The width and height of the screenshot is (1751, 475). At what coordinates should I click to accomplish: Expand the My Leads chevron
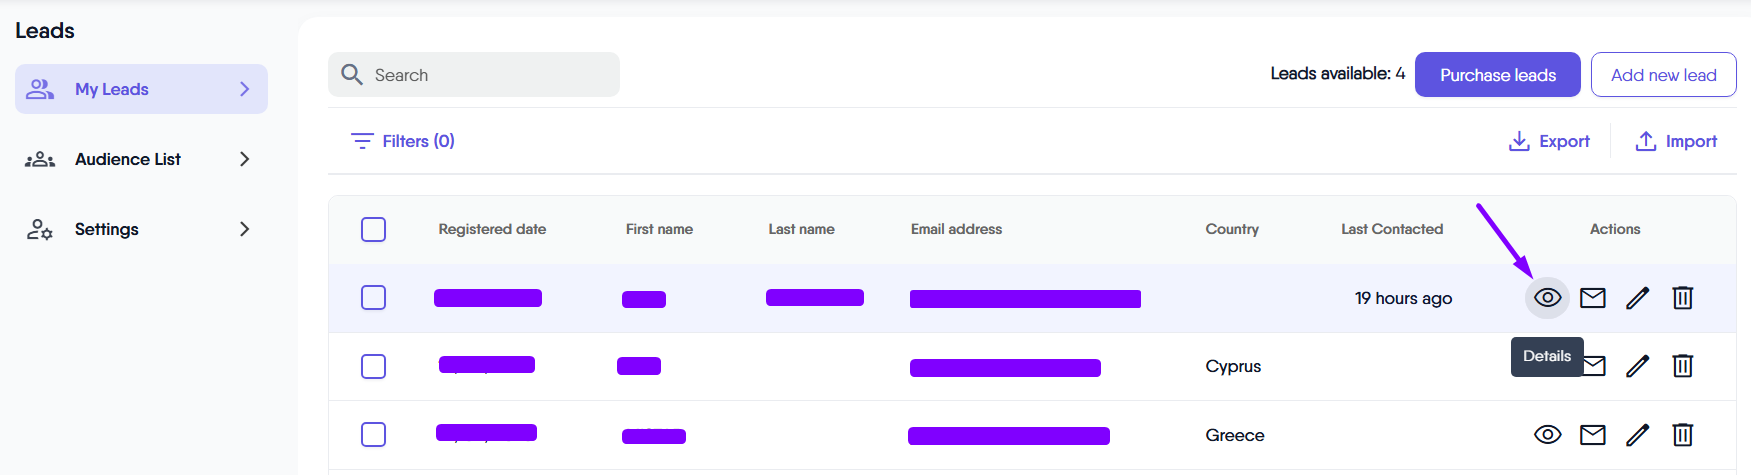[x=245, y=89]
